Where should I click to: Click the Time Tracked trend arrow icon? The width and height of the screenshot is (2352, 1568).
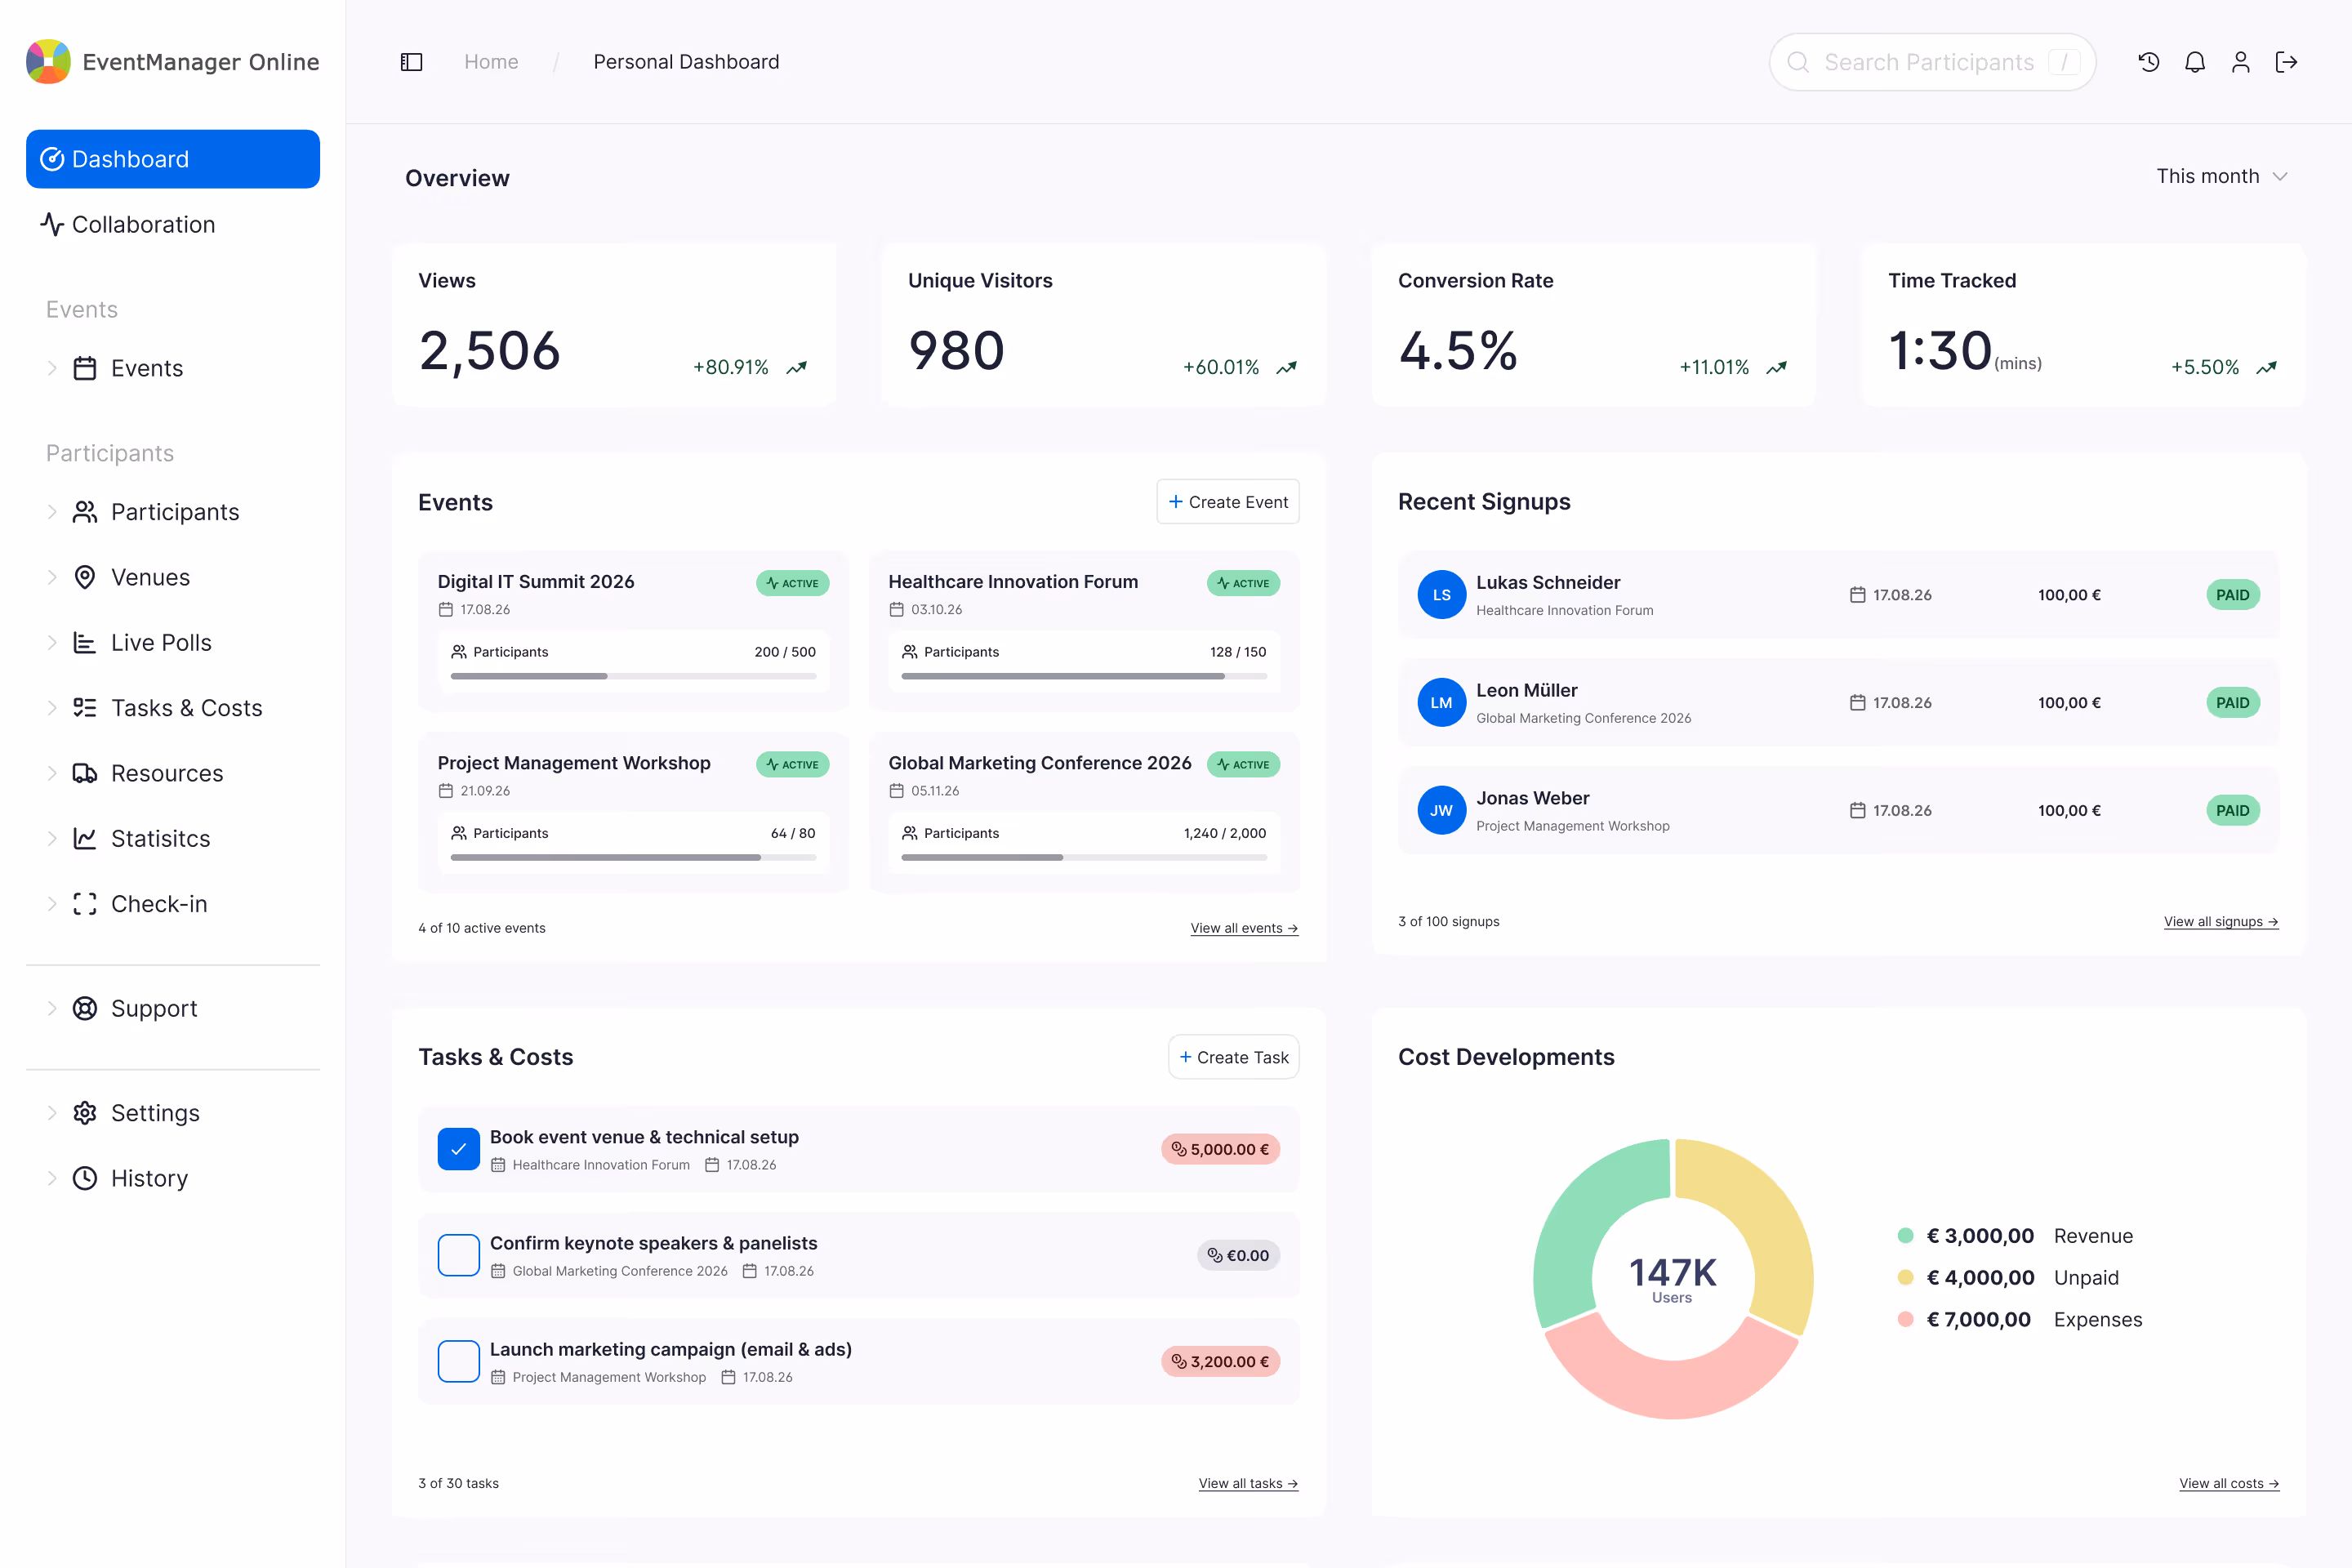[x=2267, y=368]
